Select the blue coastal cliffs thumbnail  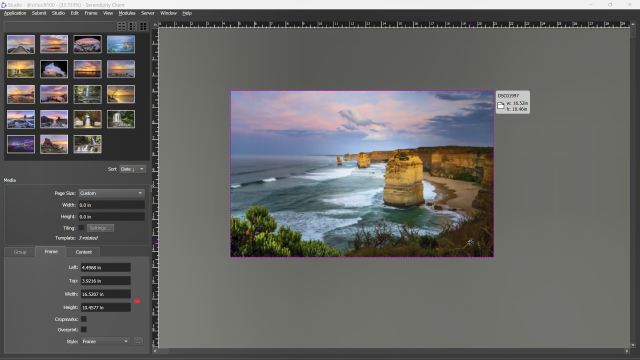coord(121,44)
